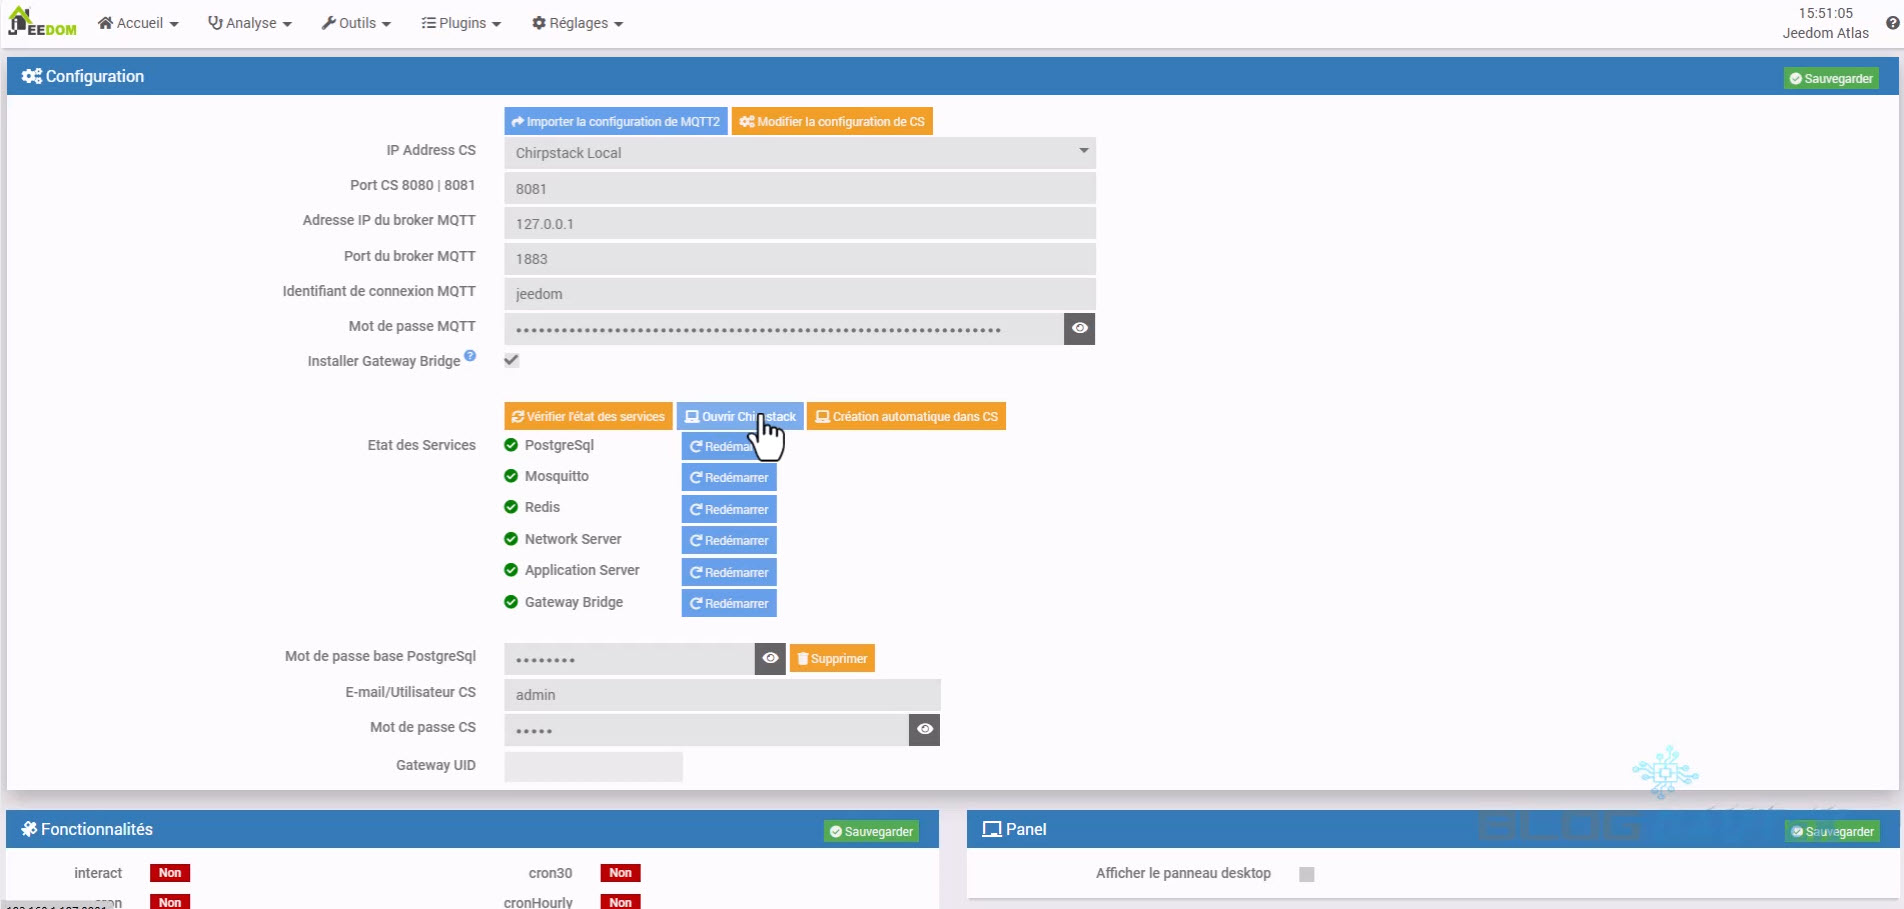The image size is (1904, 909).
Task: Open the Accueil menu
Action: coord(138,23)
